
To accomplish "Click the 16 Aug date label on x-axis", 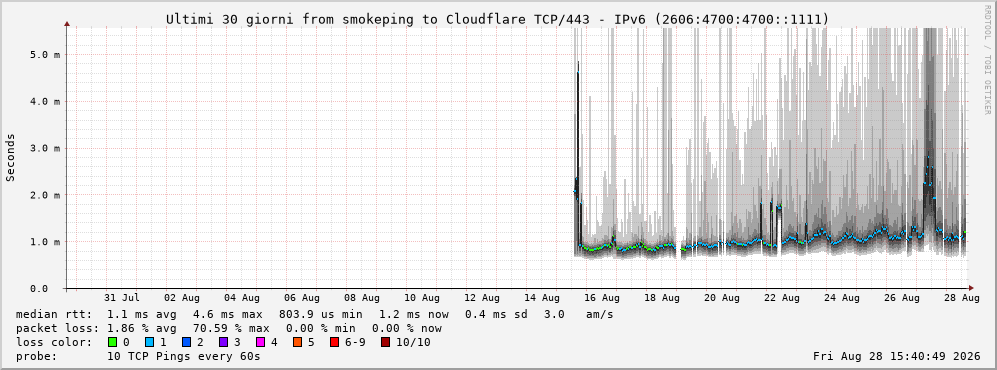I will (x=601, y=298).
